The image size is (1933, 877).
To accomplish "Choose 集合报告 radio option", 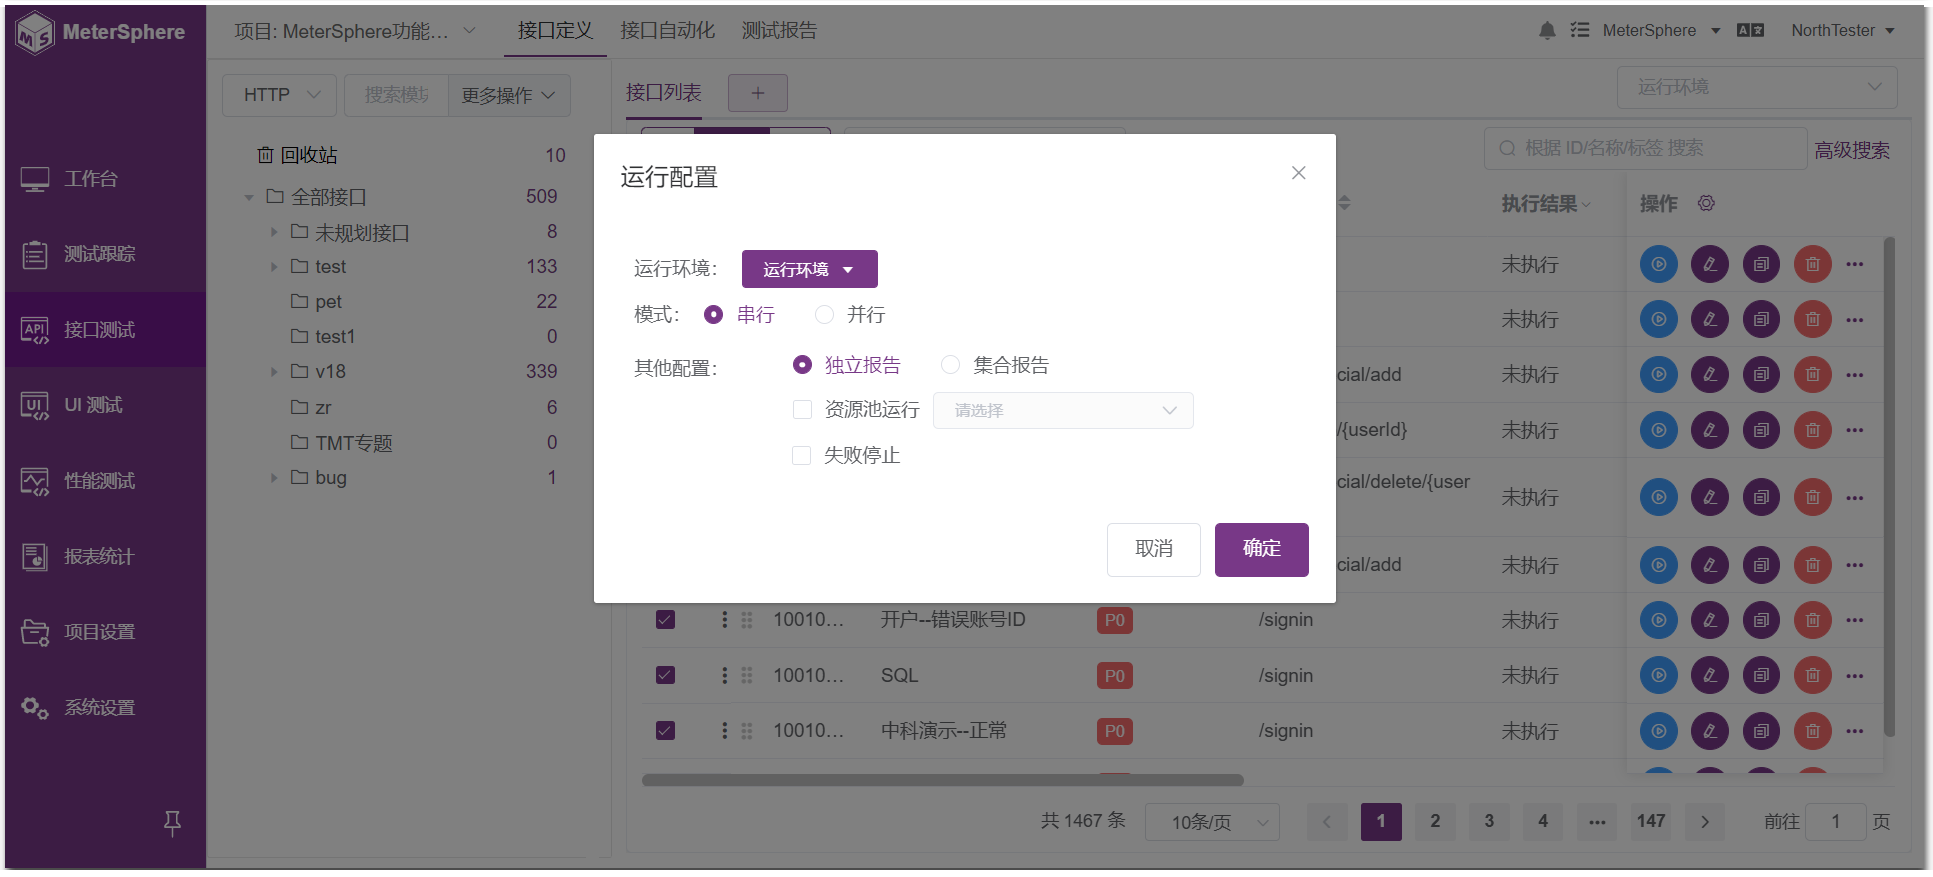I will [x=950, y=365].
